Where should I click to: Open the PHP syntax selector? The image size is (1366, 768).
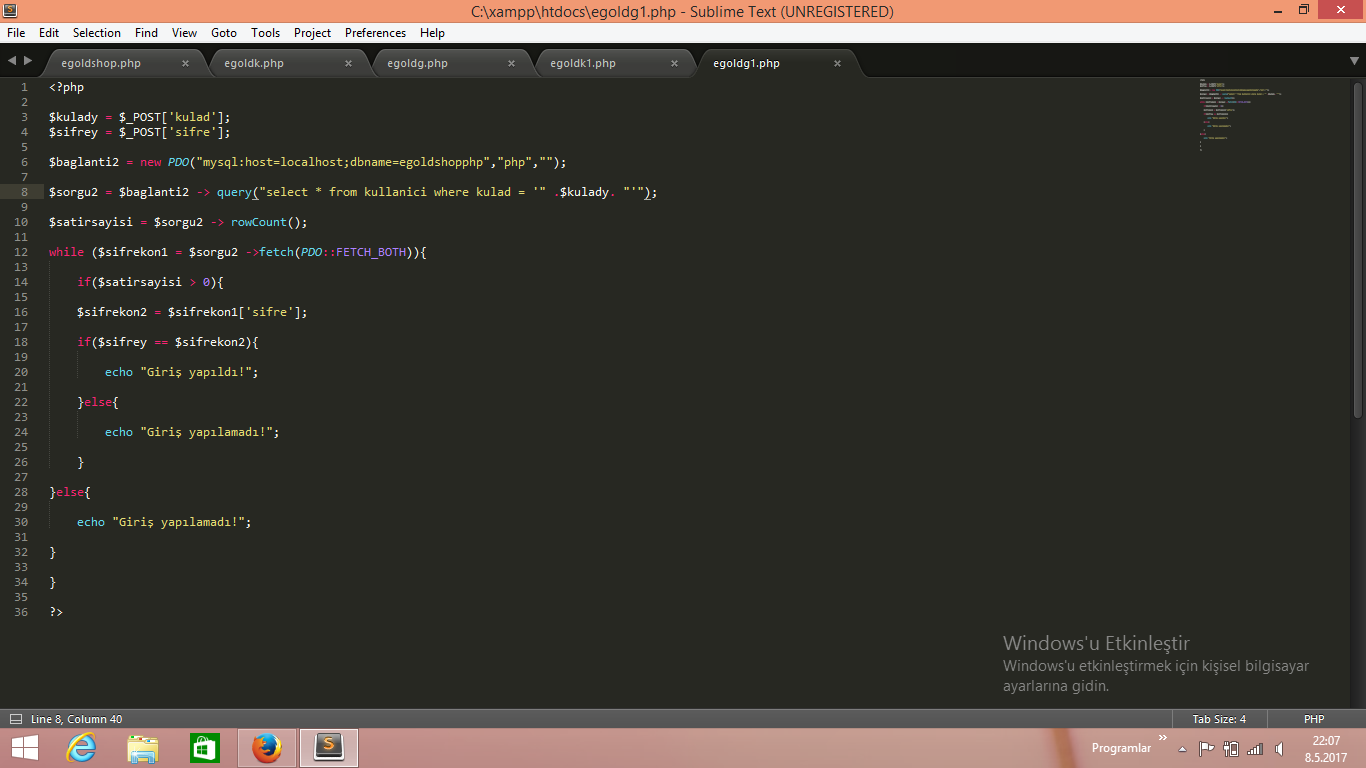pyautogui.click(x=1314, y=719)
